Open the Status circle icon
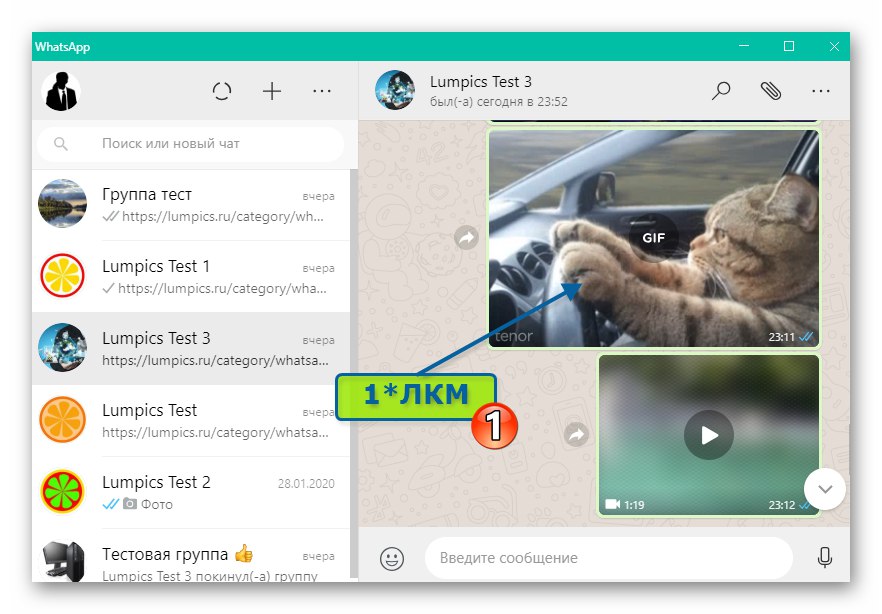Image resolution: width=882 pixels, height=614 pixels. pyautogui.click(x=222, y=91)
